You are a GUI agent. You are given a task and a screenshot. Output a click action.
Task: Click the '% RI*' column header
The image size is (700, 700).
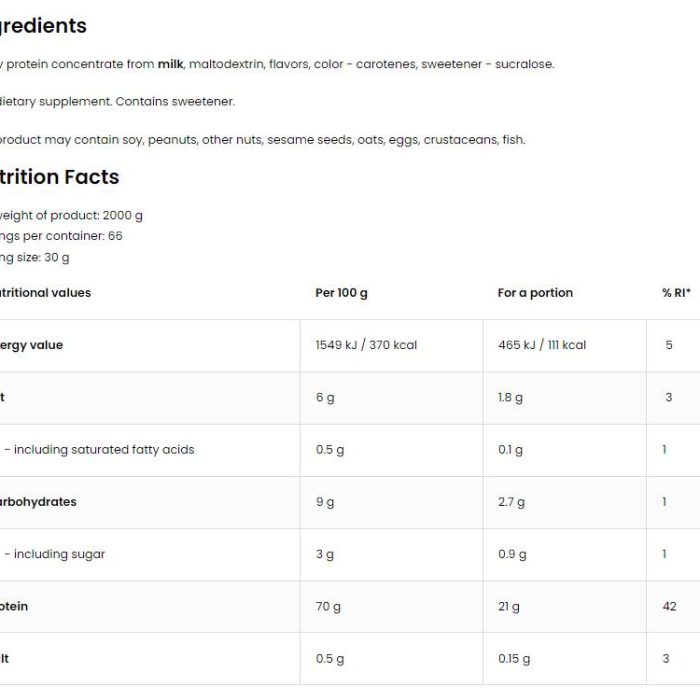pos(676,293)
